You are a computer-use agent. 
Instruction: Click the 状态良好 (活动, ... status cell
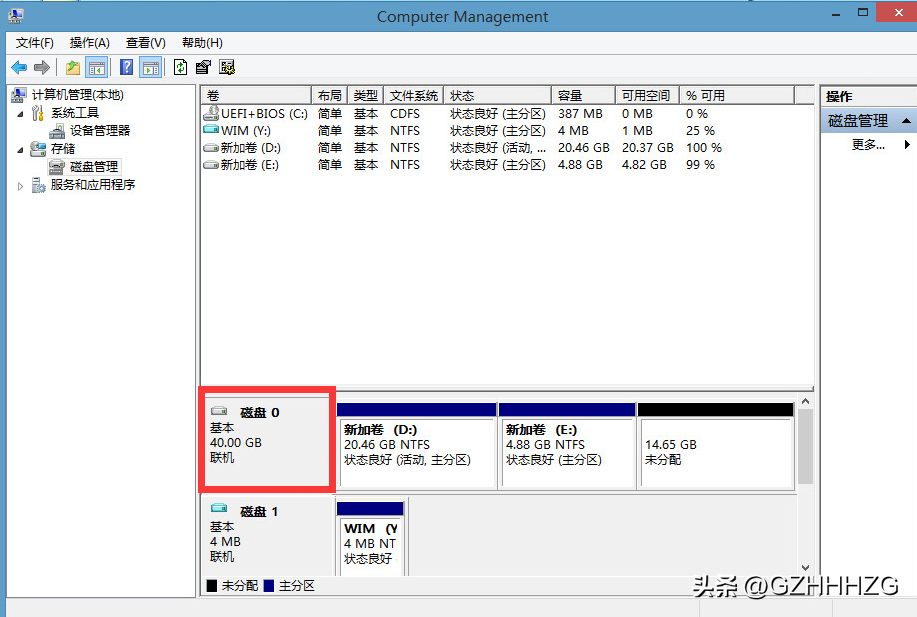coord(498,148)
